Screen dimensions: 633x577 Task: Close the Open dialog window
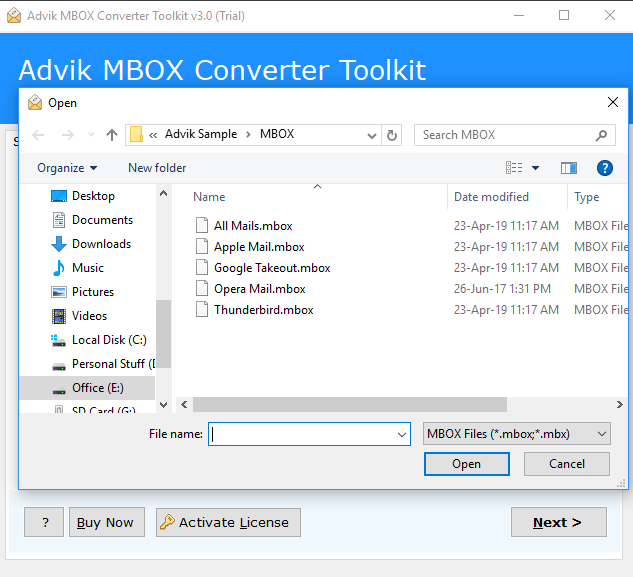(x=613, y=102)
